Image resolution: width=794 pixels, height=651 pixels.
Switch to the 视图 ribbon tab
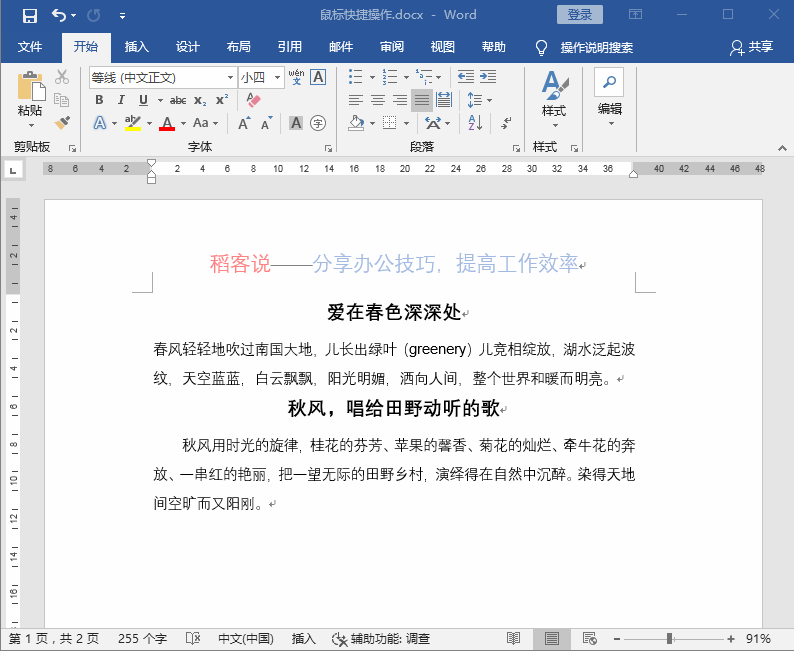point(443,47)
